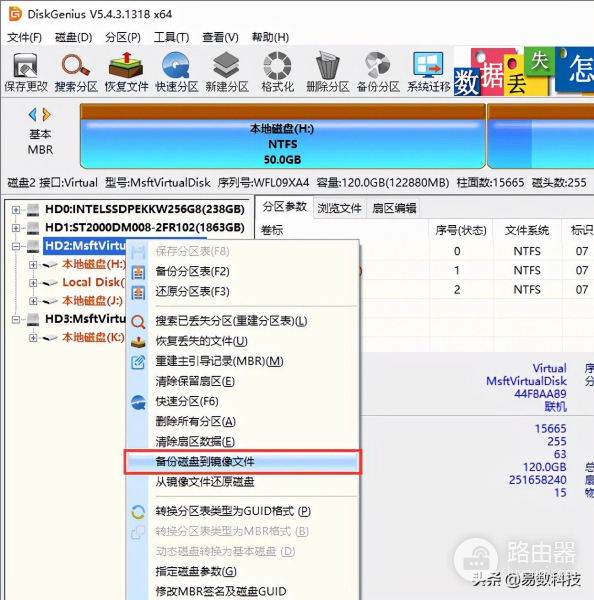Open the 恢复文件 tool
This screenshot has width=594, height=600.
pos(126,72)
